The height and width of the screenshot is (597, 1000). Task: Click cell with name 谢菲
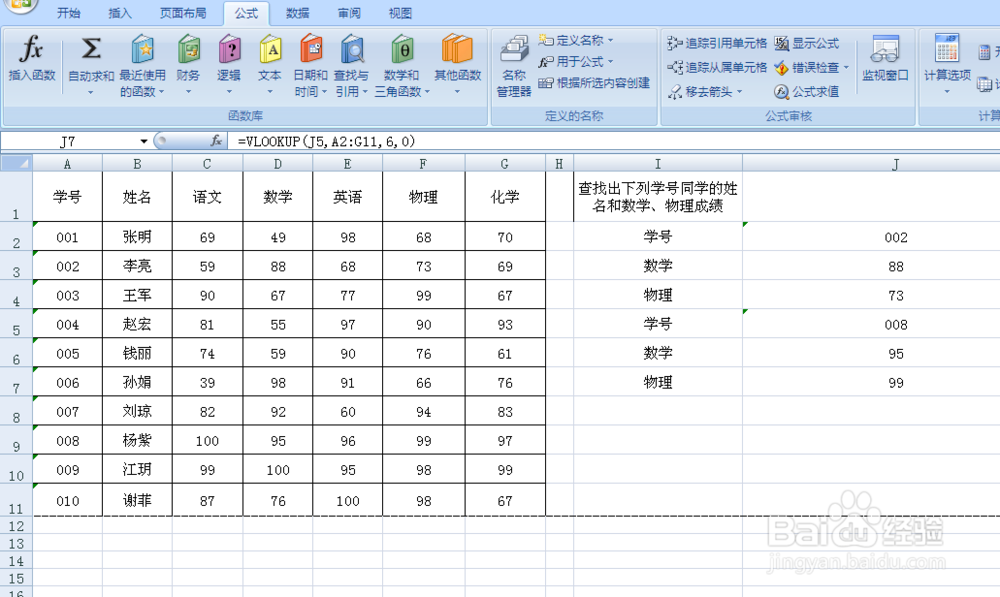[x=137, y=500]
